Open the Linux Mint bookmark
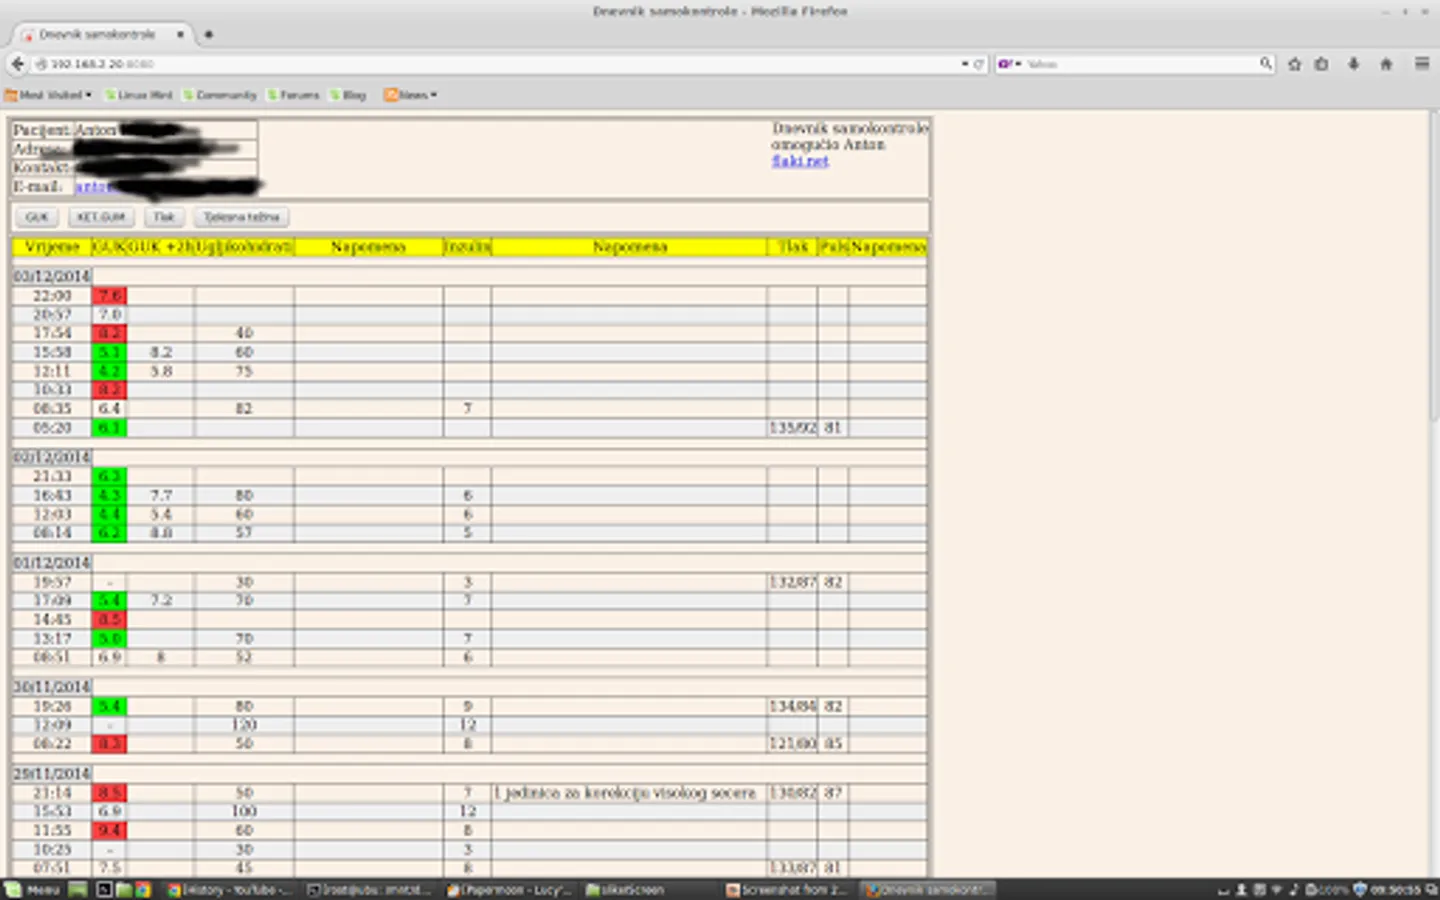Image resolution: width=1440 pixels, height=900 pixels. pyautogui.click(x=139, y=95)
